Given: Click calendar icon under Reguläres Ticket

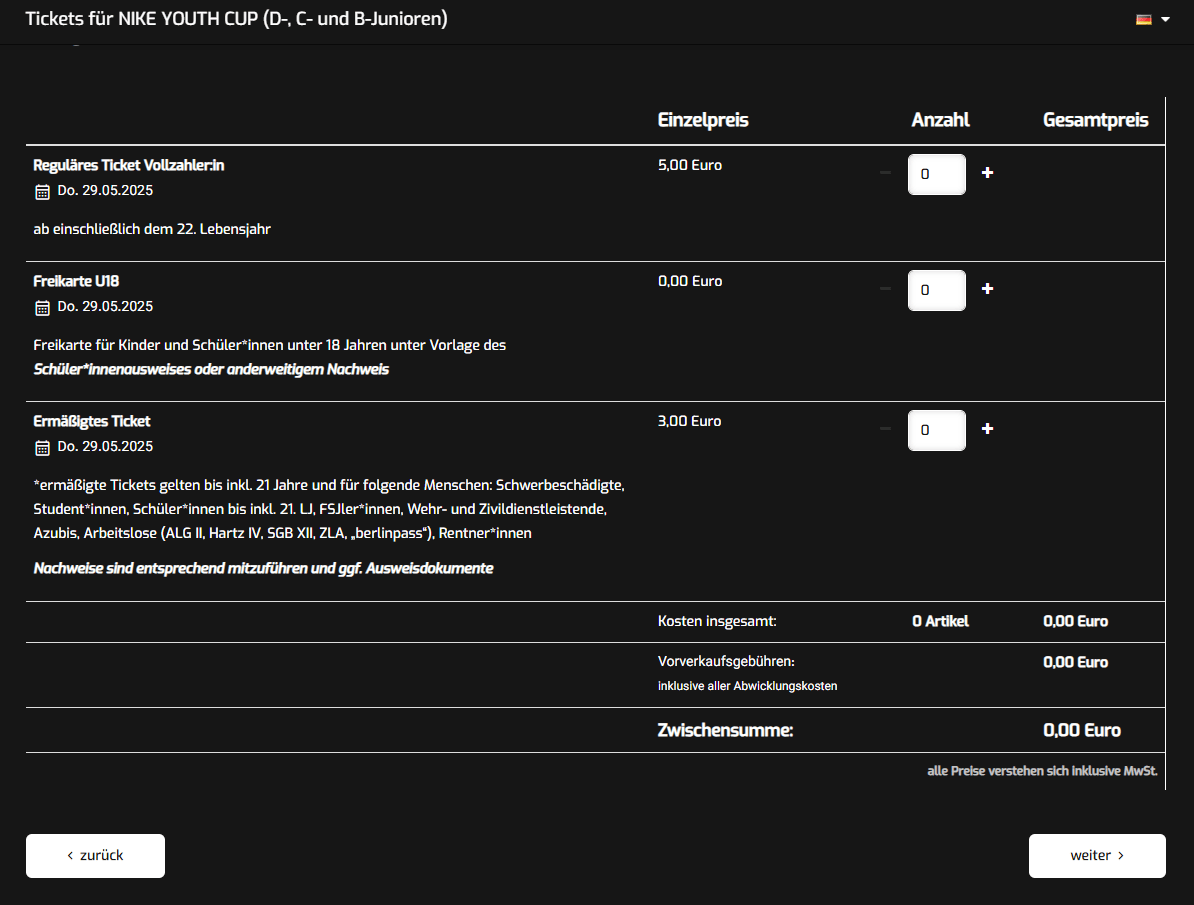Looking at the screenshot, I should (x=43, y=192).
